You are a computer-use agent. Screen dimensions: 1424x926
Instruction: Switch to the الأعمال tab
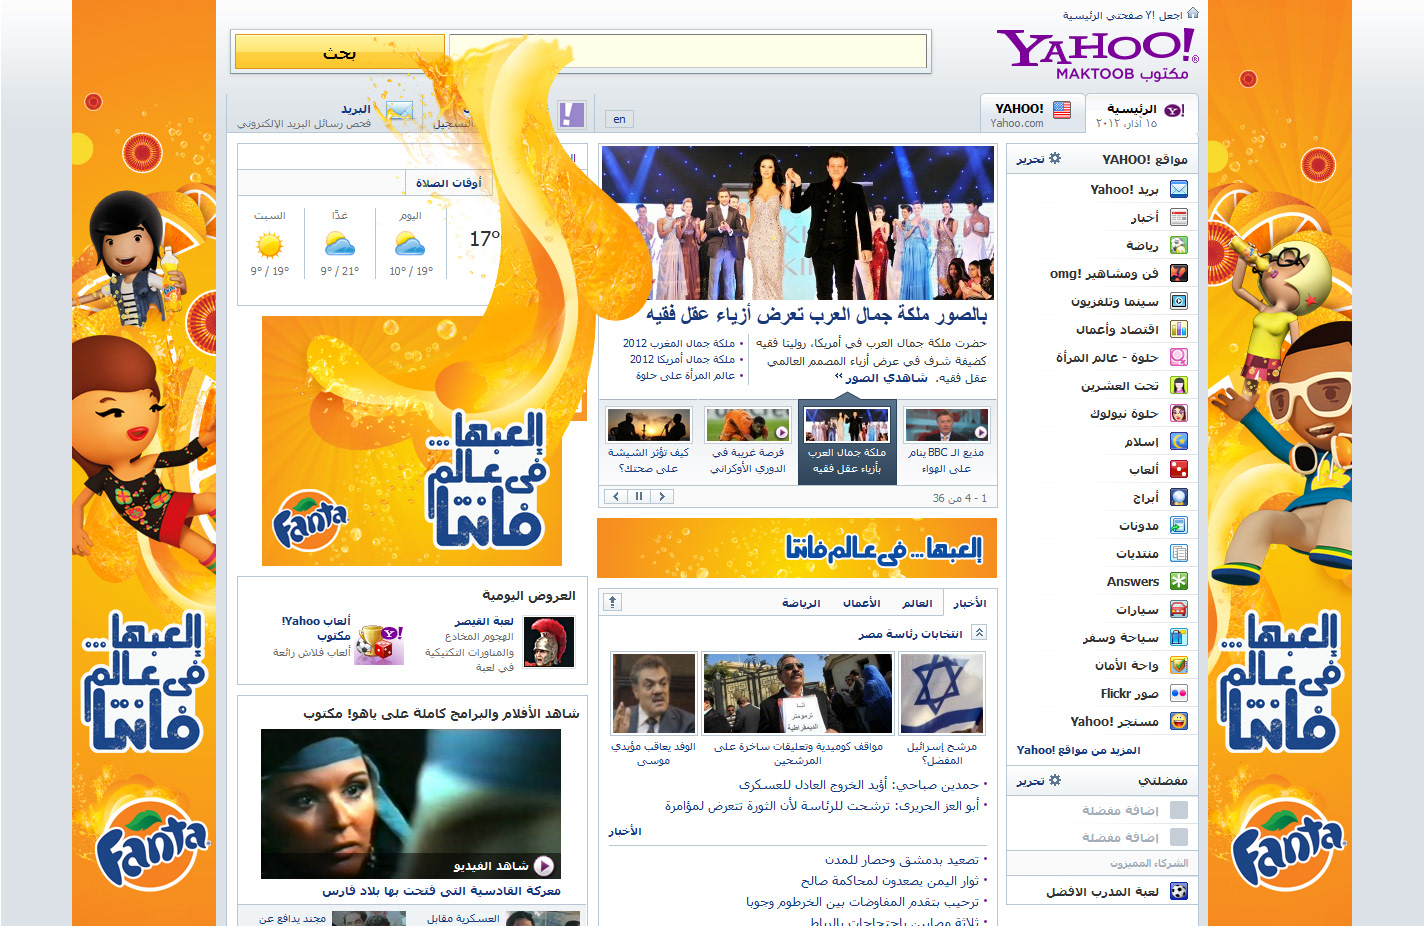pyautogui.click(x=861, y=603)
